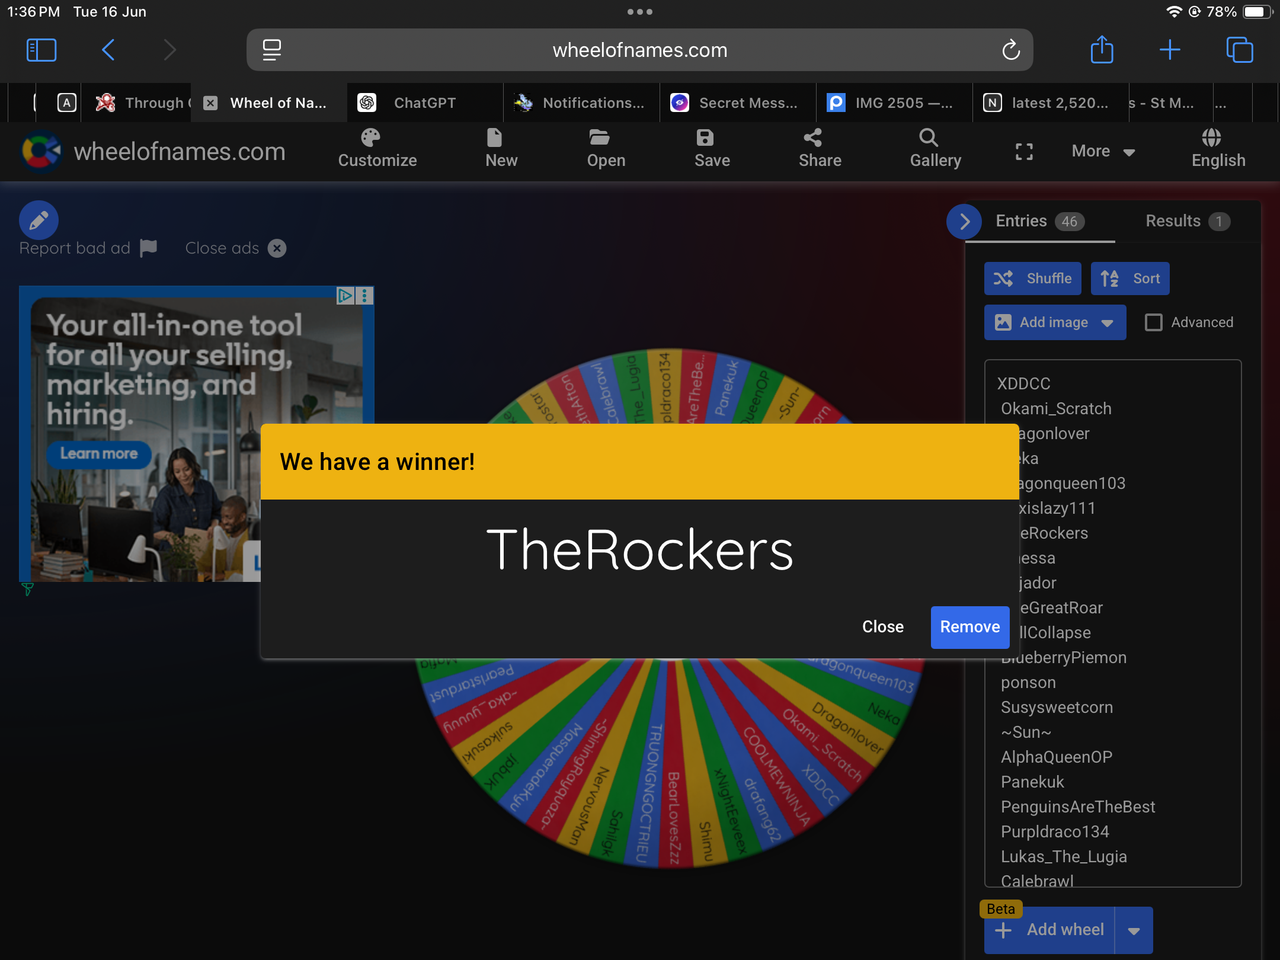Remove TheRockers from the wheel
The height and width of the screenshot is (960, 1280).
(x=970, y=627)
